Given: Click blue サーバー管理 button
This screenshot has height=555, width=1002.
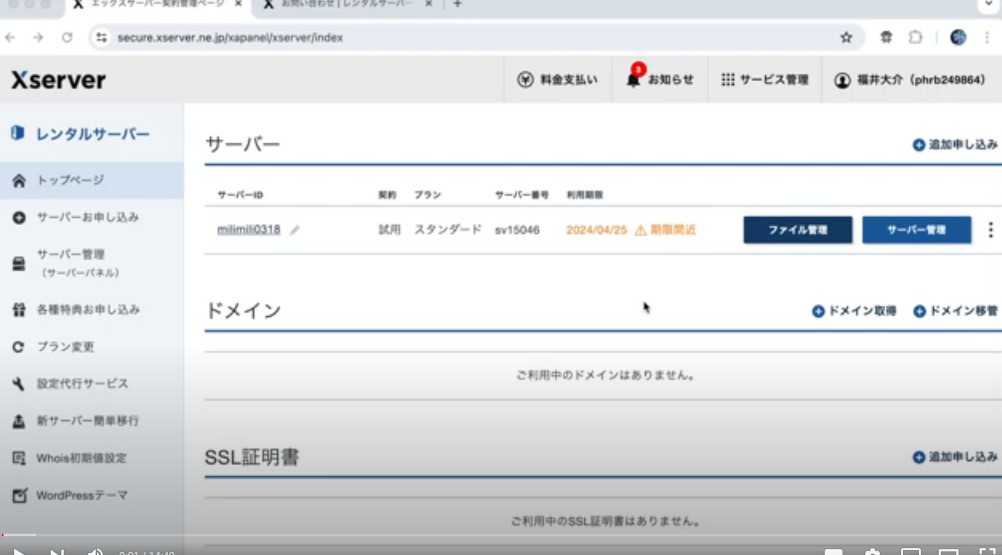Looking at the screenshot, I should pos(916,230).
